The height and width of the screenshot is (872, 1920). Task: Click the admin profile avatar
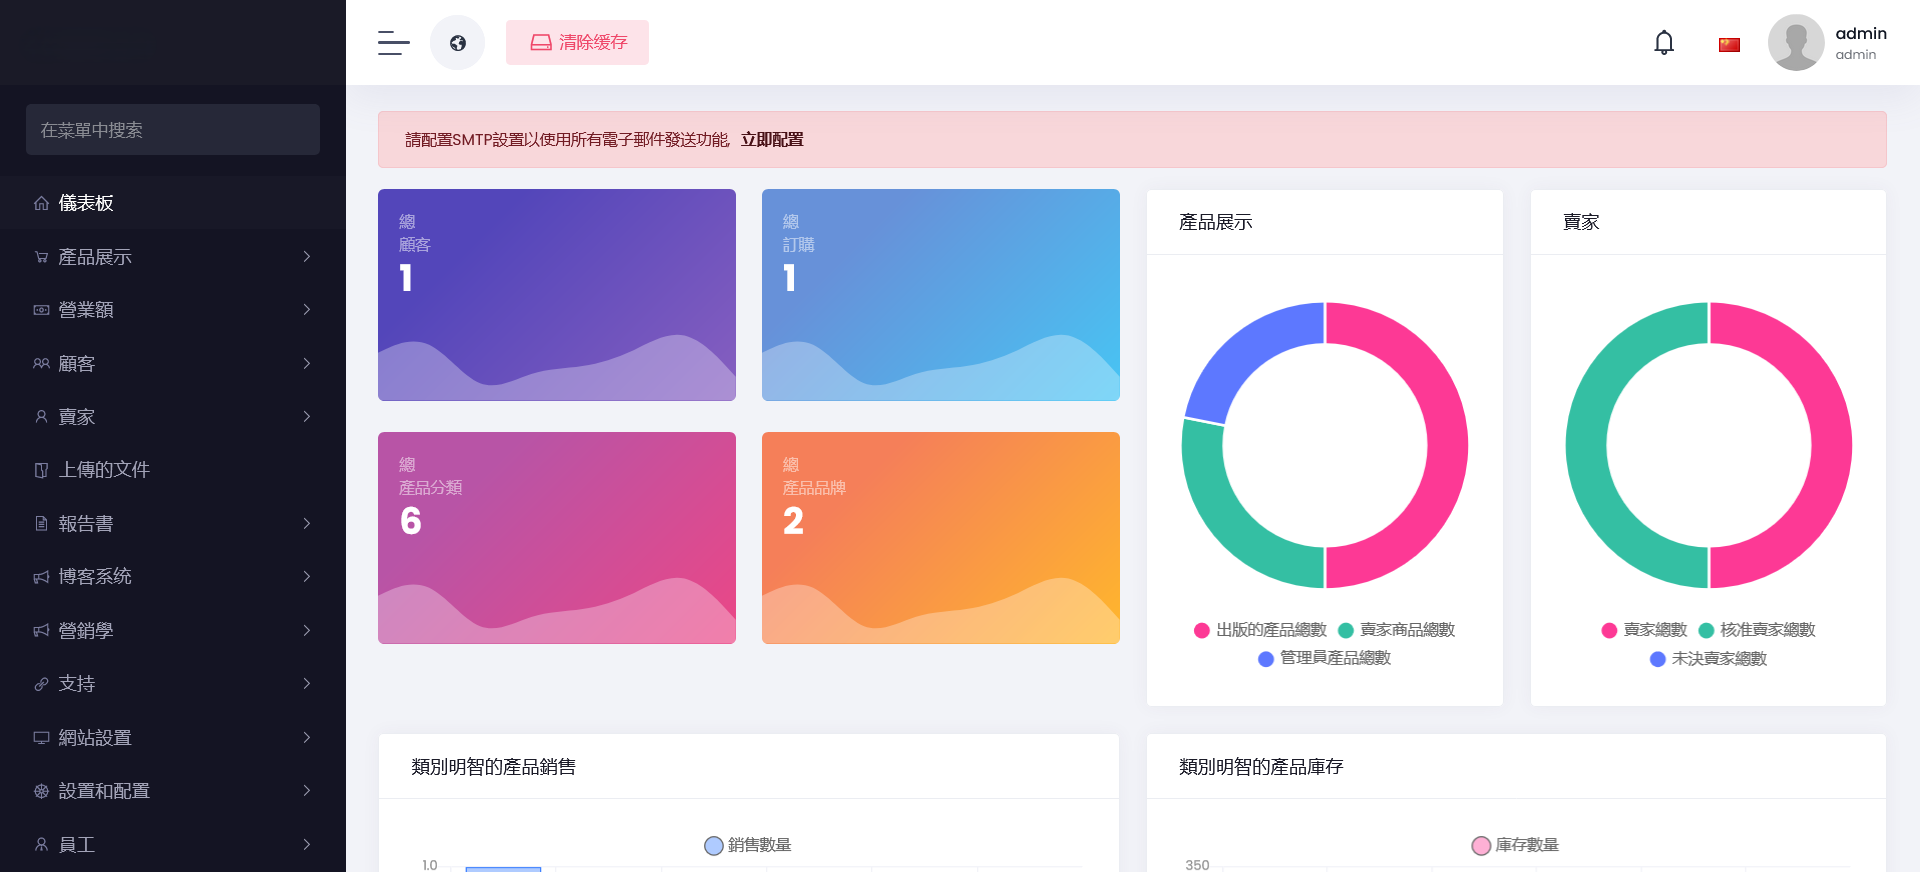tap(1796, 43)
